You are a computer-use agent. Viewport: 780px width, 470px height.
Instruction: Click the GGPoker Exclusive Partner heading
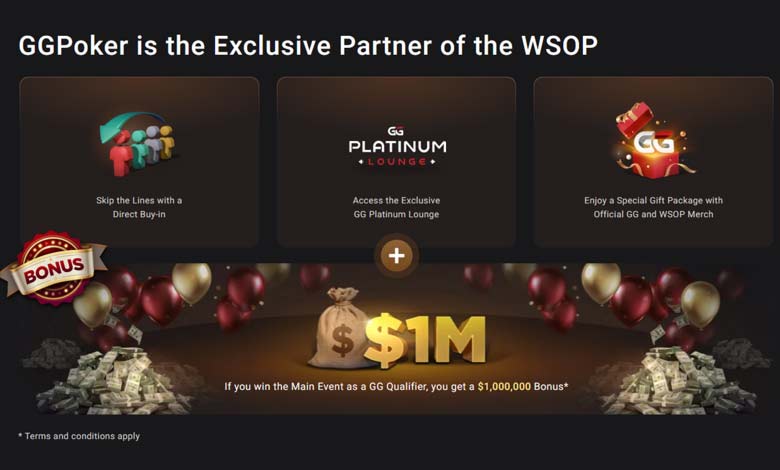[308, 45]
